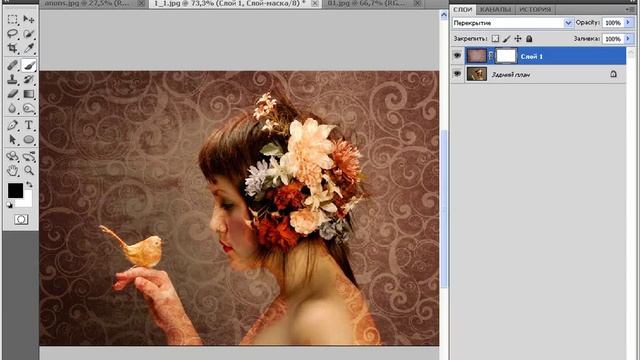
Task: Select the Слой 1 layer name
Action: [531, 56]
